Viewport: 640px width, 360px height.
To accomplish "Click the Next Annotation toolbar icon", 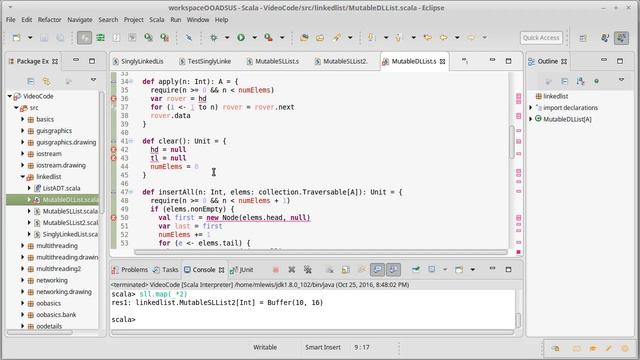I will tap(371, 38).
